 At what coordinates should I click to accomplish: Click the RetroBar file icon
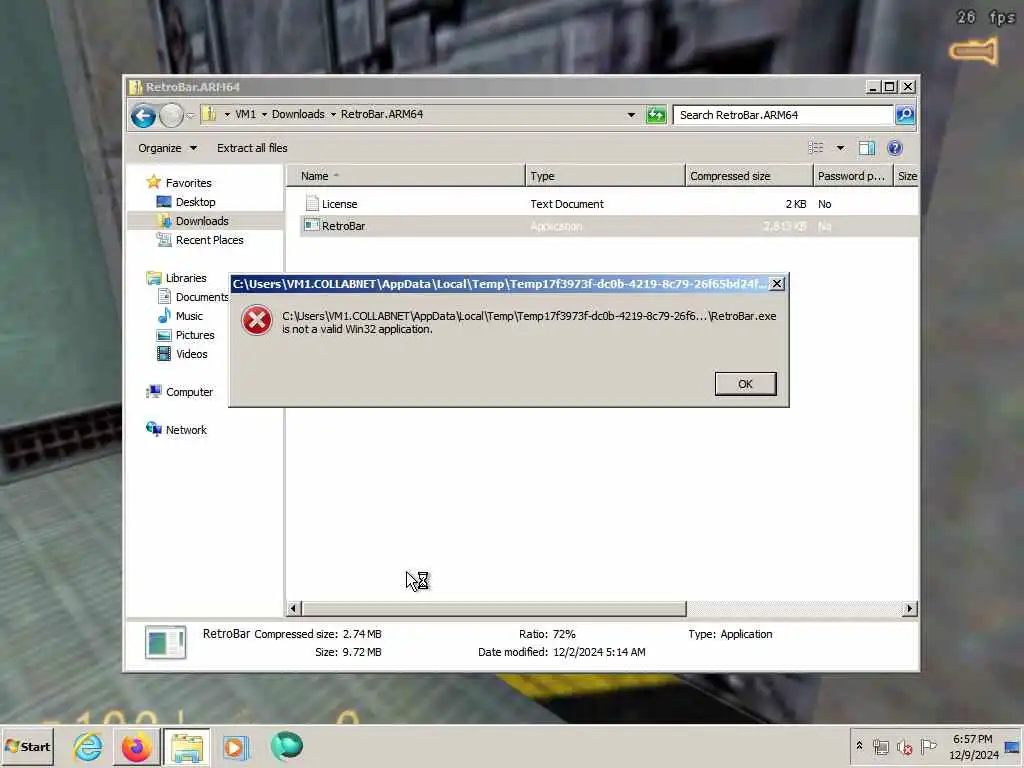click(312, 225)
